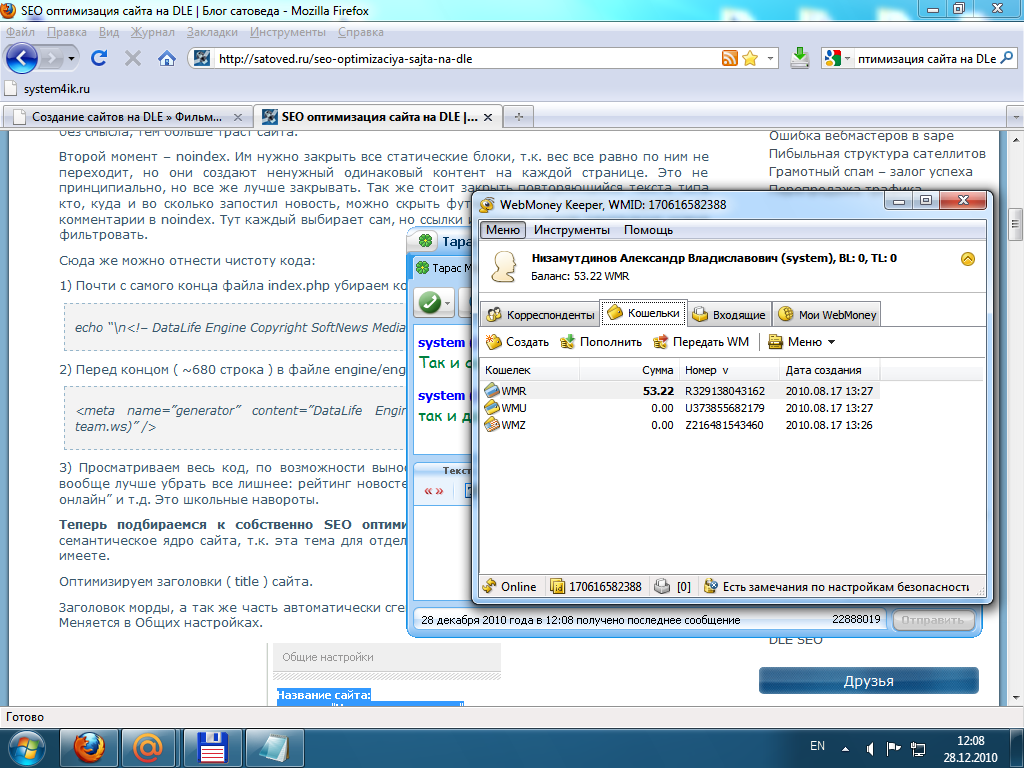1024x768 pixels.
Task: Open address bar history dropdown arrow
Action: [x=770, y=58]
